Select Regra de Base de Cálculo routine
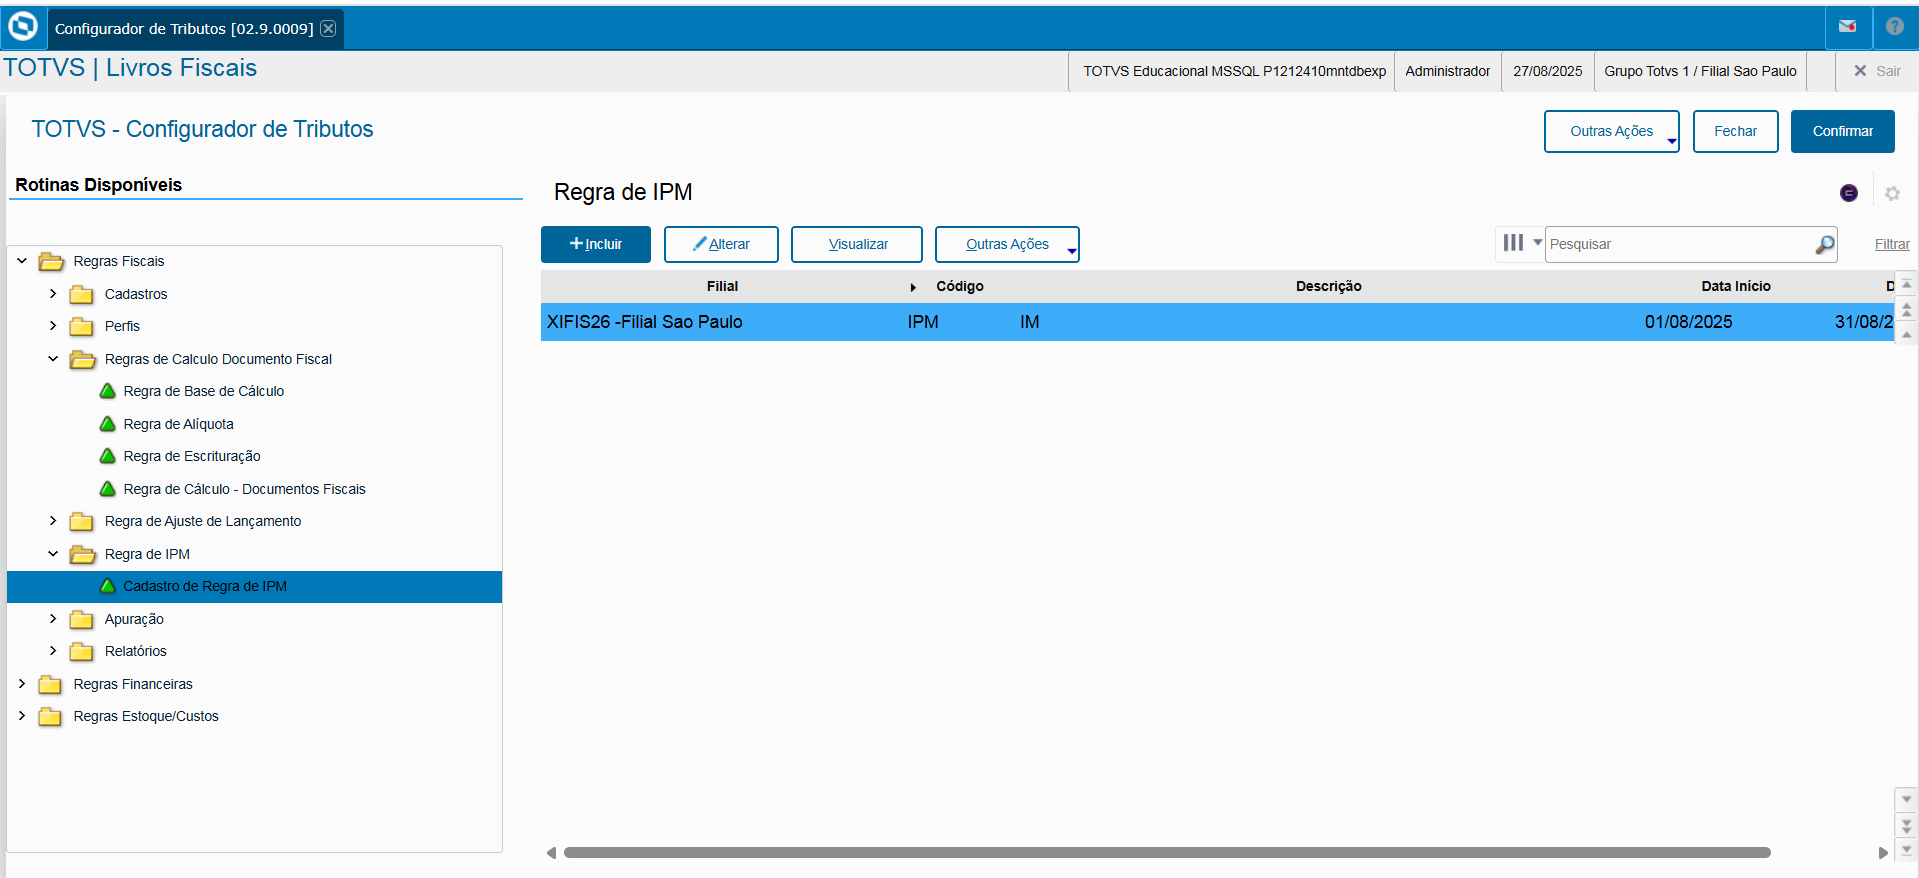 [203, 391]
